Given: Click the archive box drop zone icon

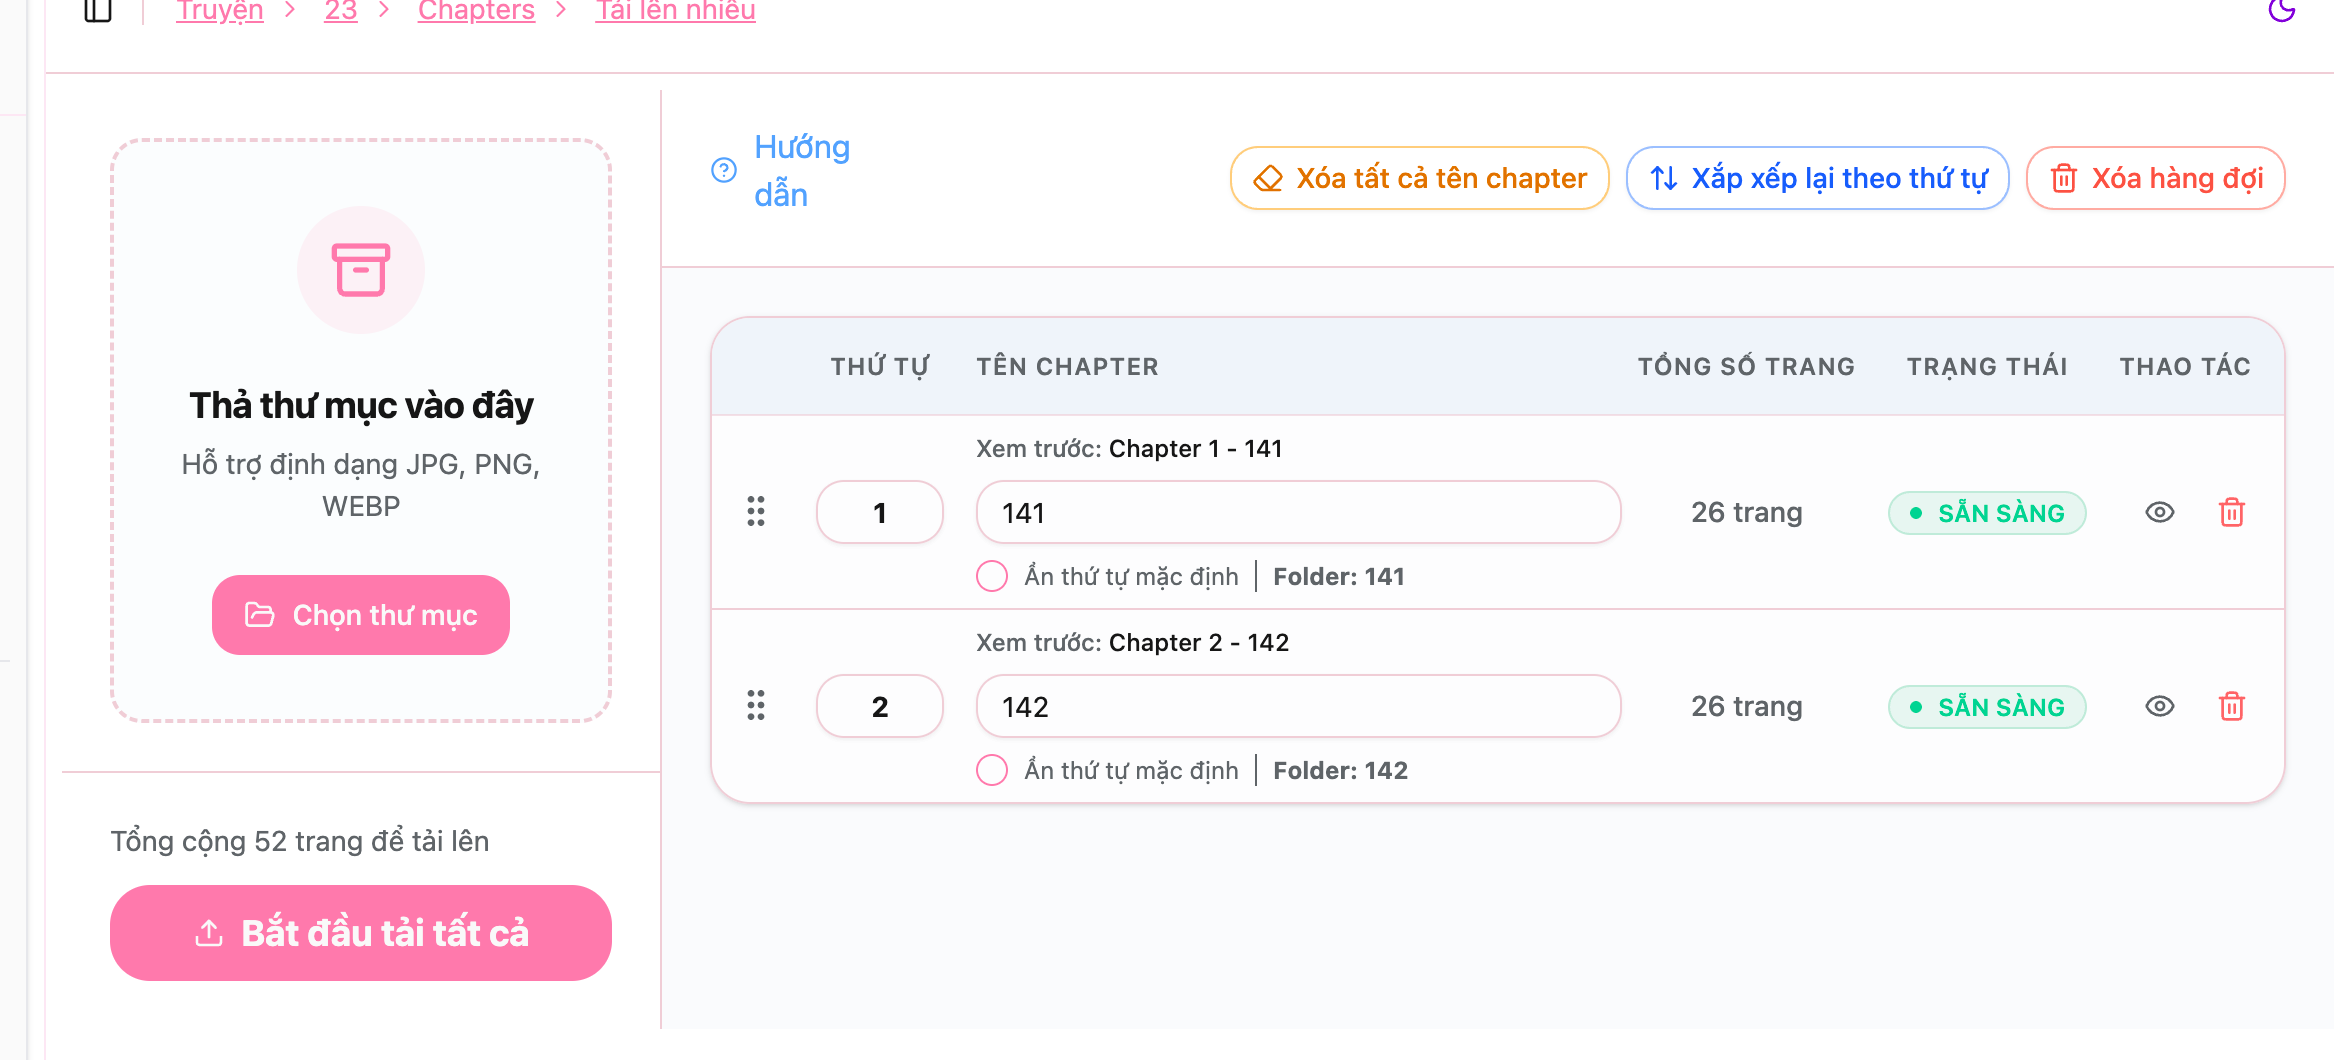Looking at the screenshot, I should tap(360, 270).
